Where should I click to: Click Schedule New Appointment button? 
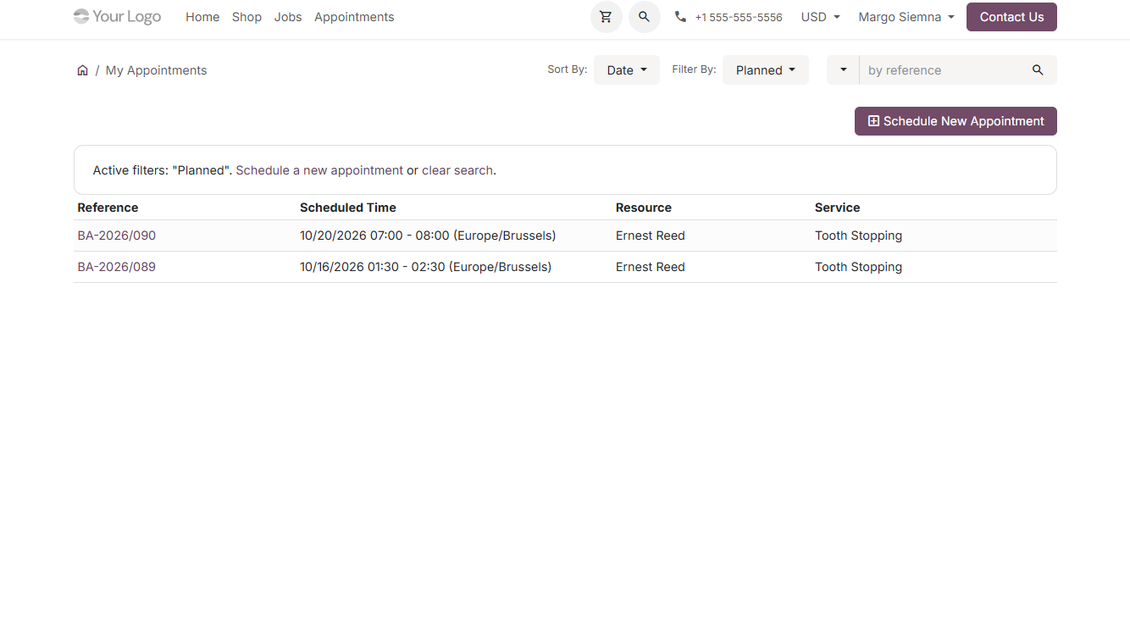956,121
